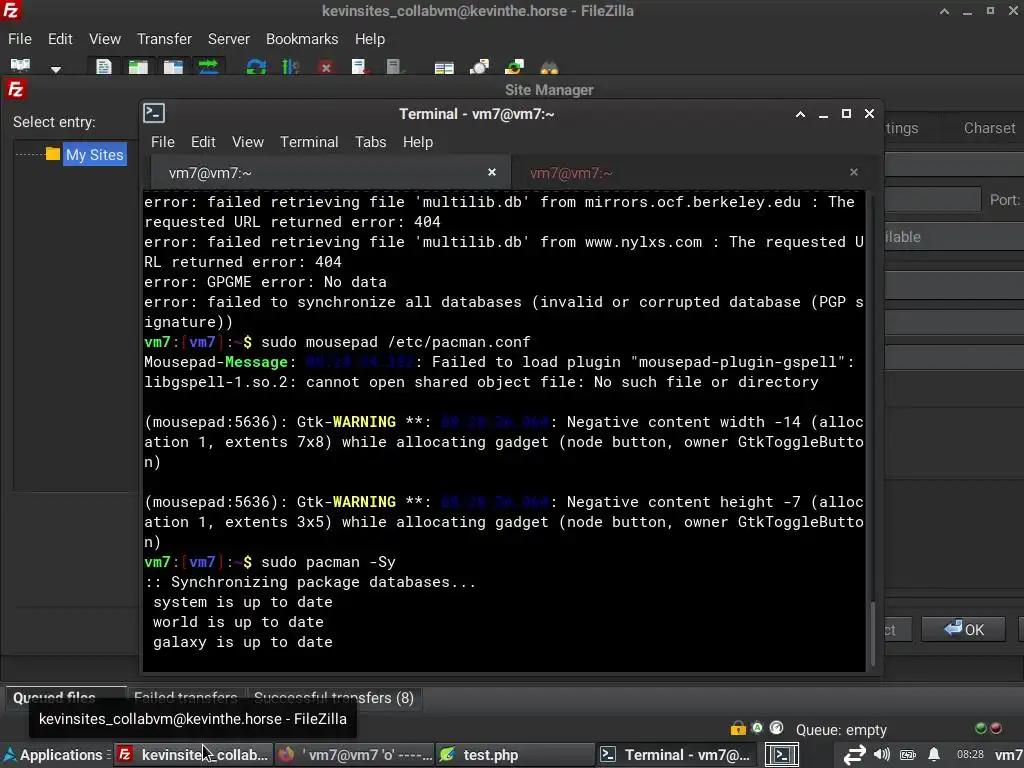The height and width of the screenshot is (768, 1024).
Task: Click the Disconnect from server icon
Action: pos(360,66)
